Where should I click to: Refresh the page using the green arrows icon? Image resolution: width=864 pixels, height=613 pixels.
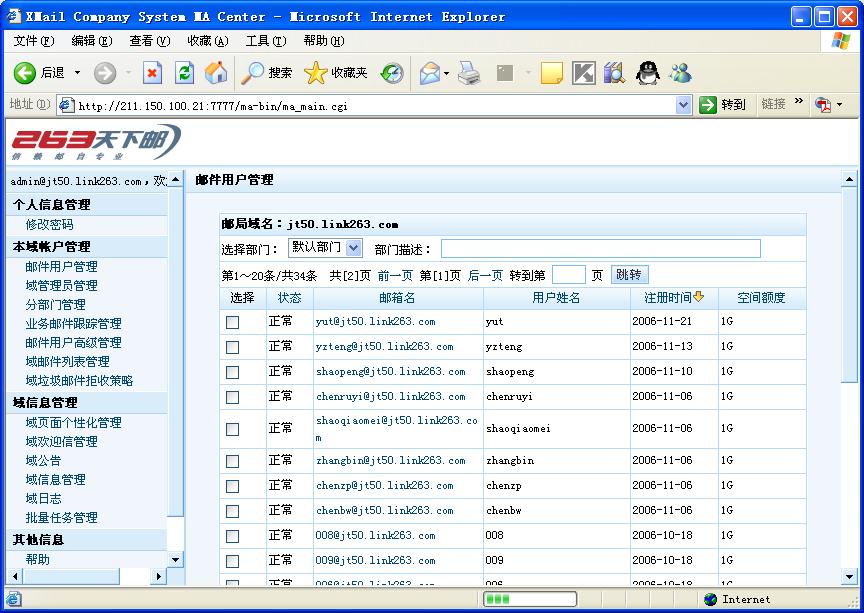point(185,73)
